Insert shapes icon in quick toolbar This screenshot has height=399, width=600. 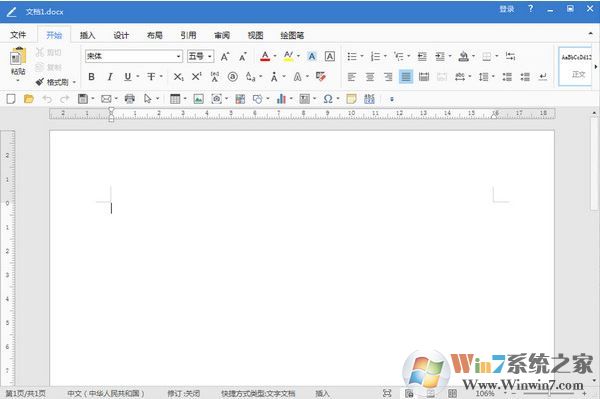[258, 99]
